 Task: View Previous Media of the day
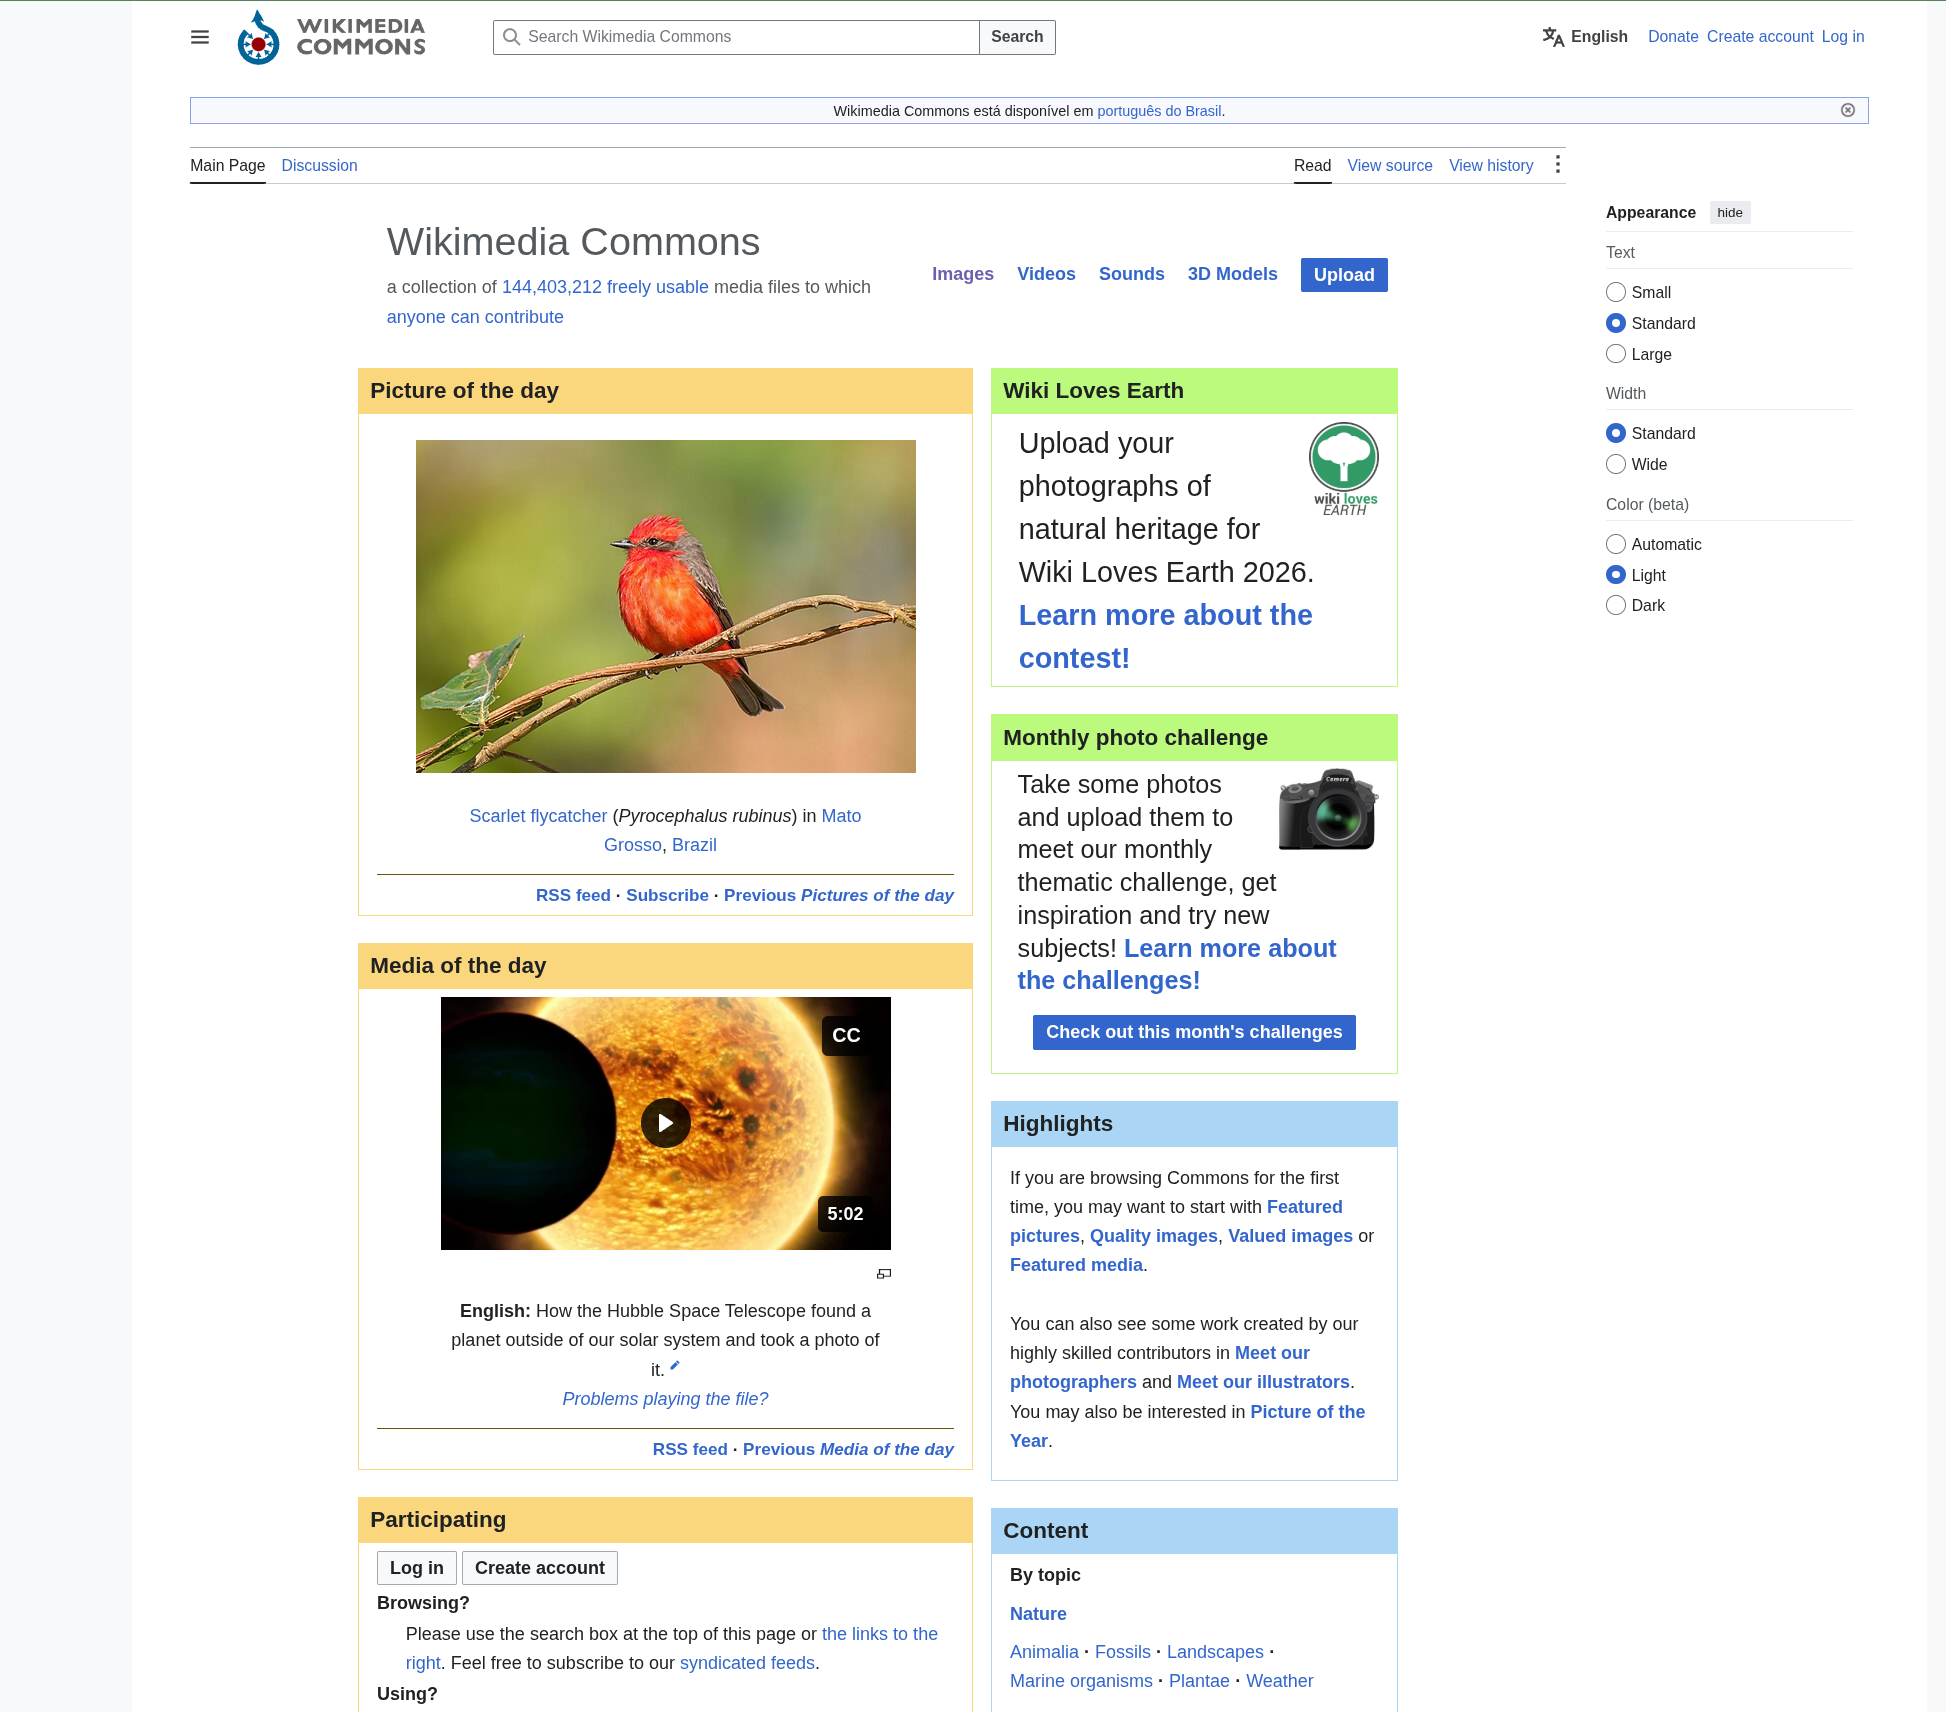click(x=848, y=1449)
